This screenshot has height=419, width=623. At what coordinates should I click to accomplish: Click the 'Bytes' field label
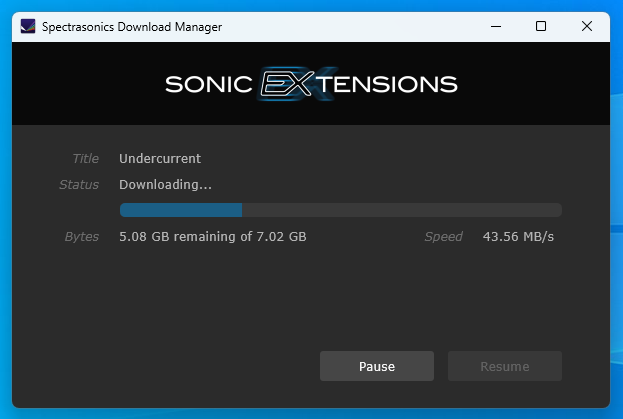coord(81,237)
